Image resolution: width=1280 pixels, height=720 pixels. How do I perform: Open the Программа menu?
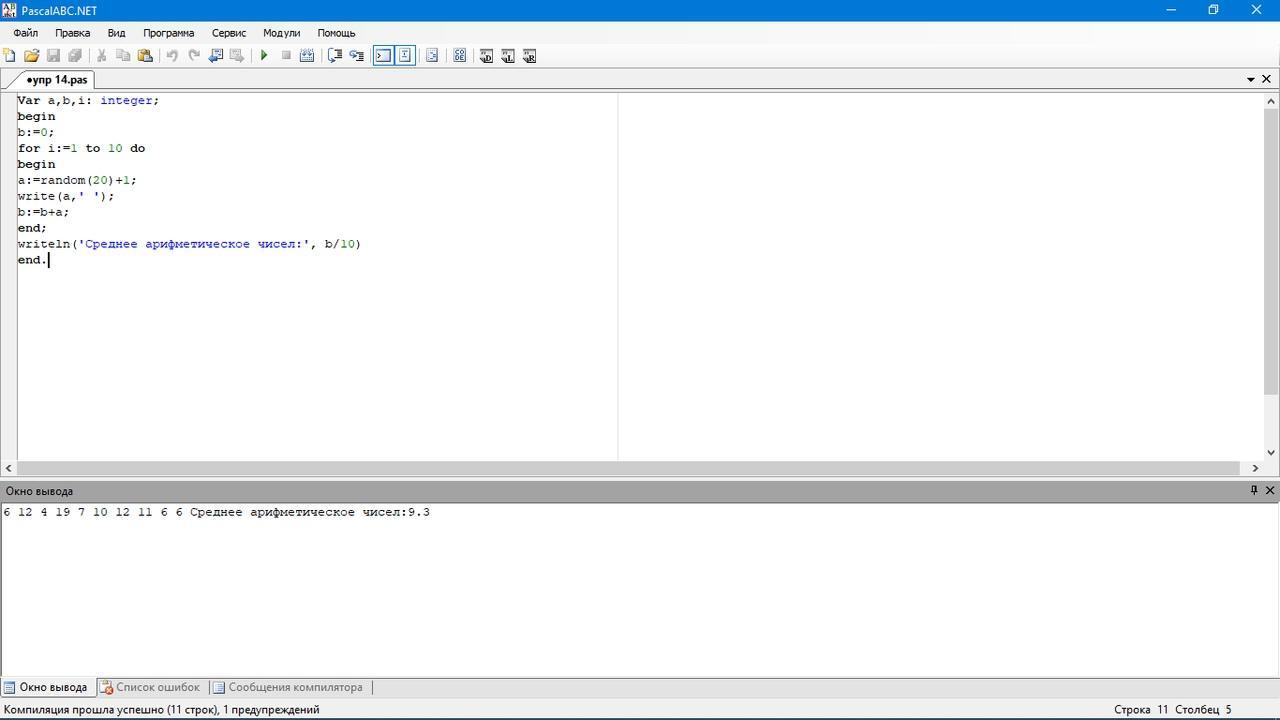coord(169,33)
